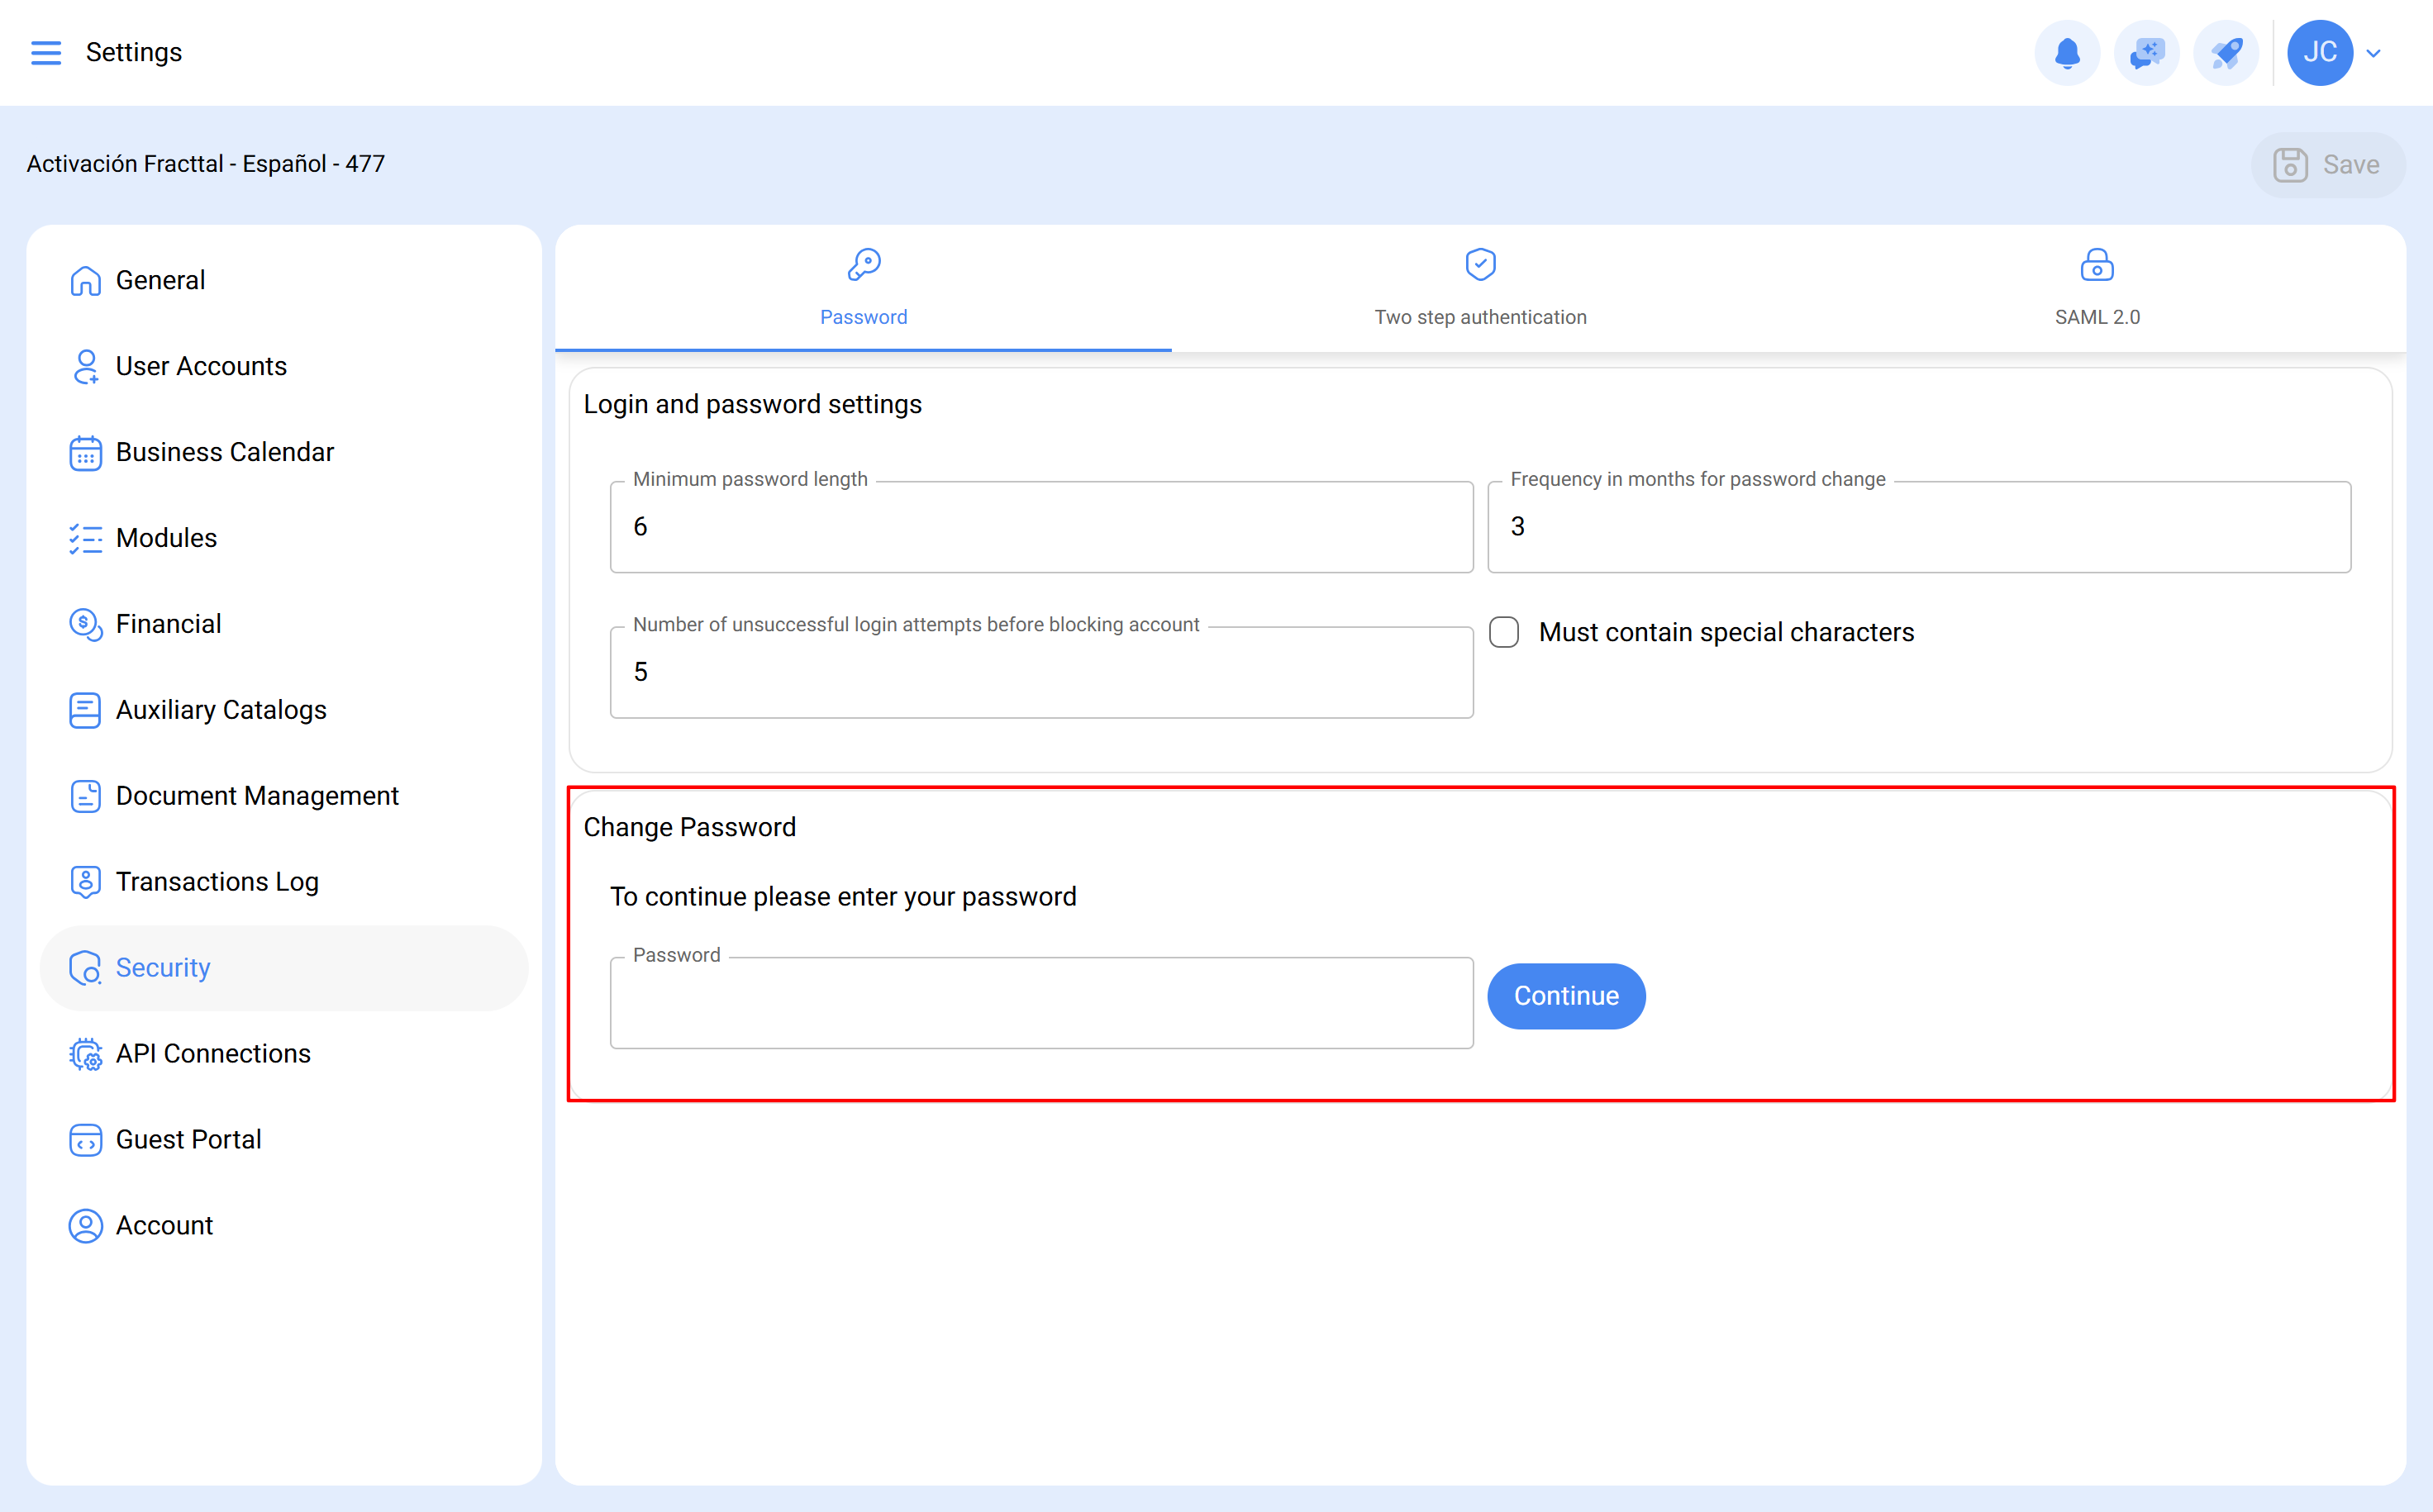Select the API Connections sidebar icon
The image size is (2433, 1512).
click(85, 1054)
